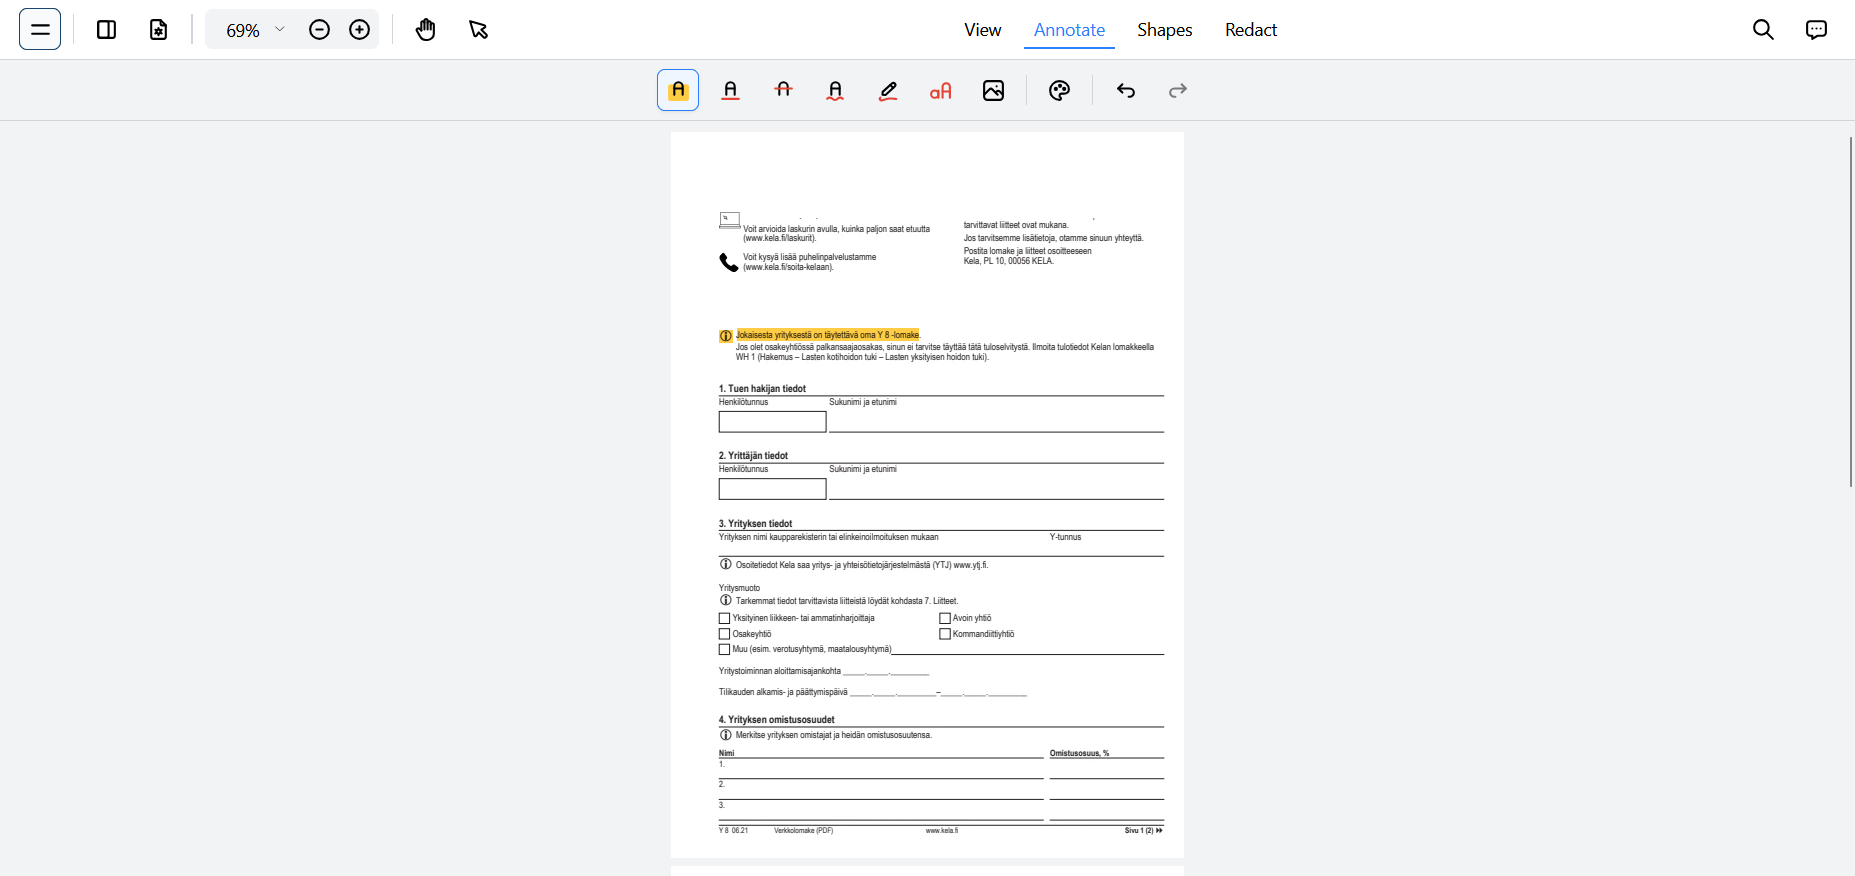Check the Osakeyhtiö checkbox
This screenshot has height=876, width=1855.
[725, 634]
